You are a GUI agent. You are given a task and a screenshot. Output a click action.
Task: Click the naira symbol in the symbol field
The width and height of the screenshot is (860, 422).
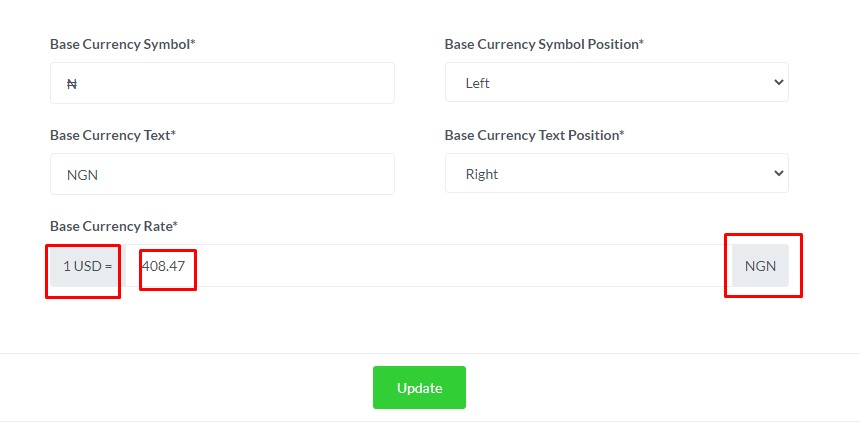(71, 84)
